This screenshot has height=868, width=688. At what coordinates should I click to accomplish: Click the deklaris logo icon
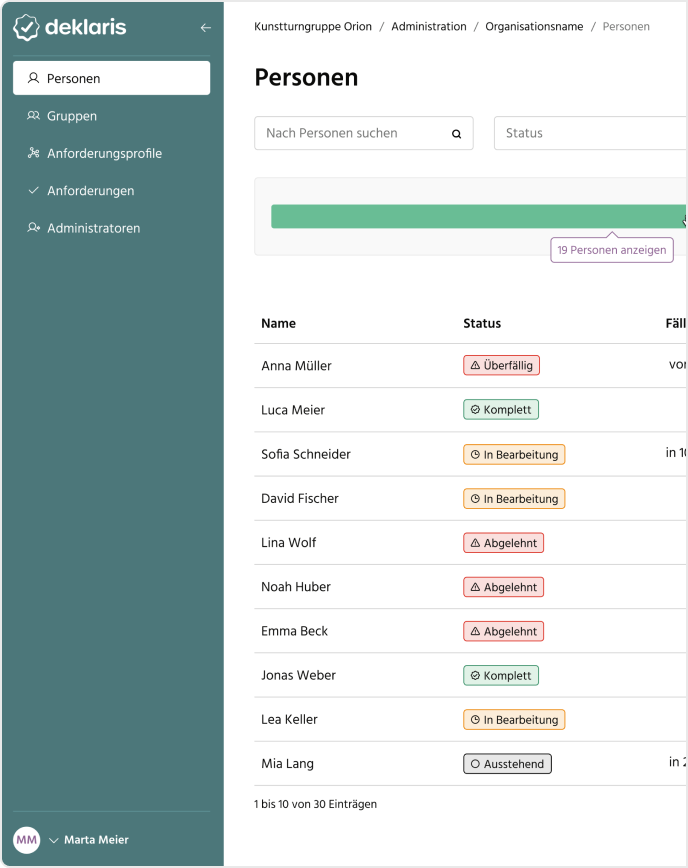26,28
